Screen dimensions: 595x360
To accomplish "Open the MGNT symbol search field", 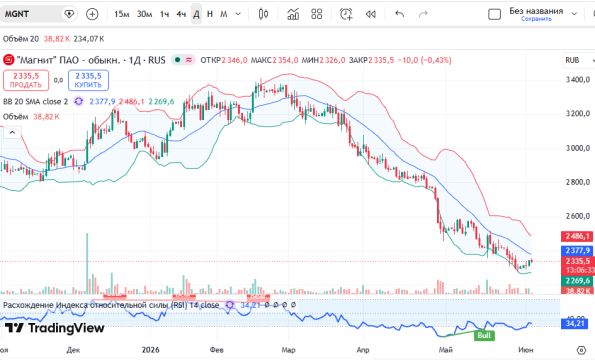I will click(31, 14).
